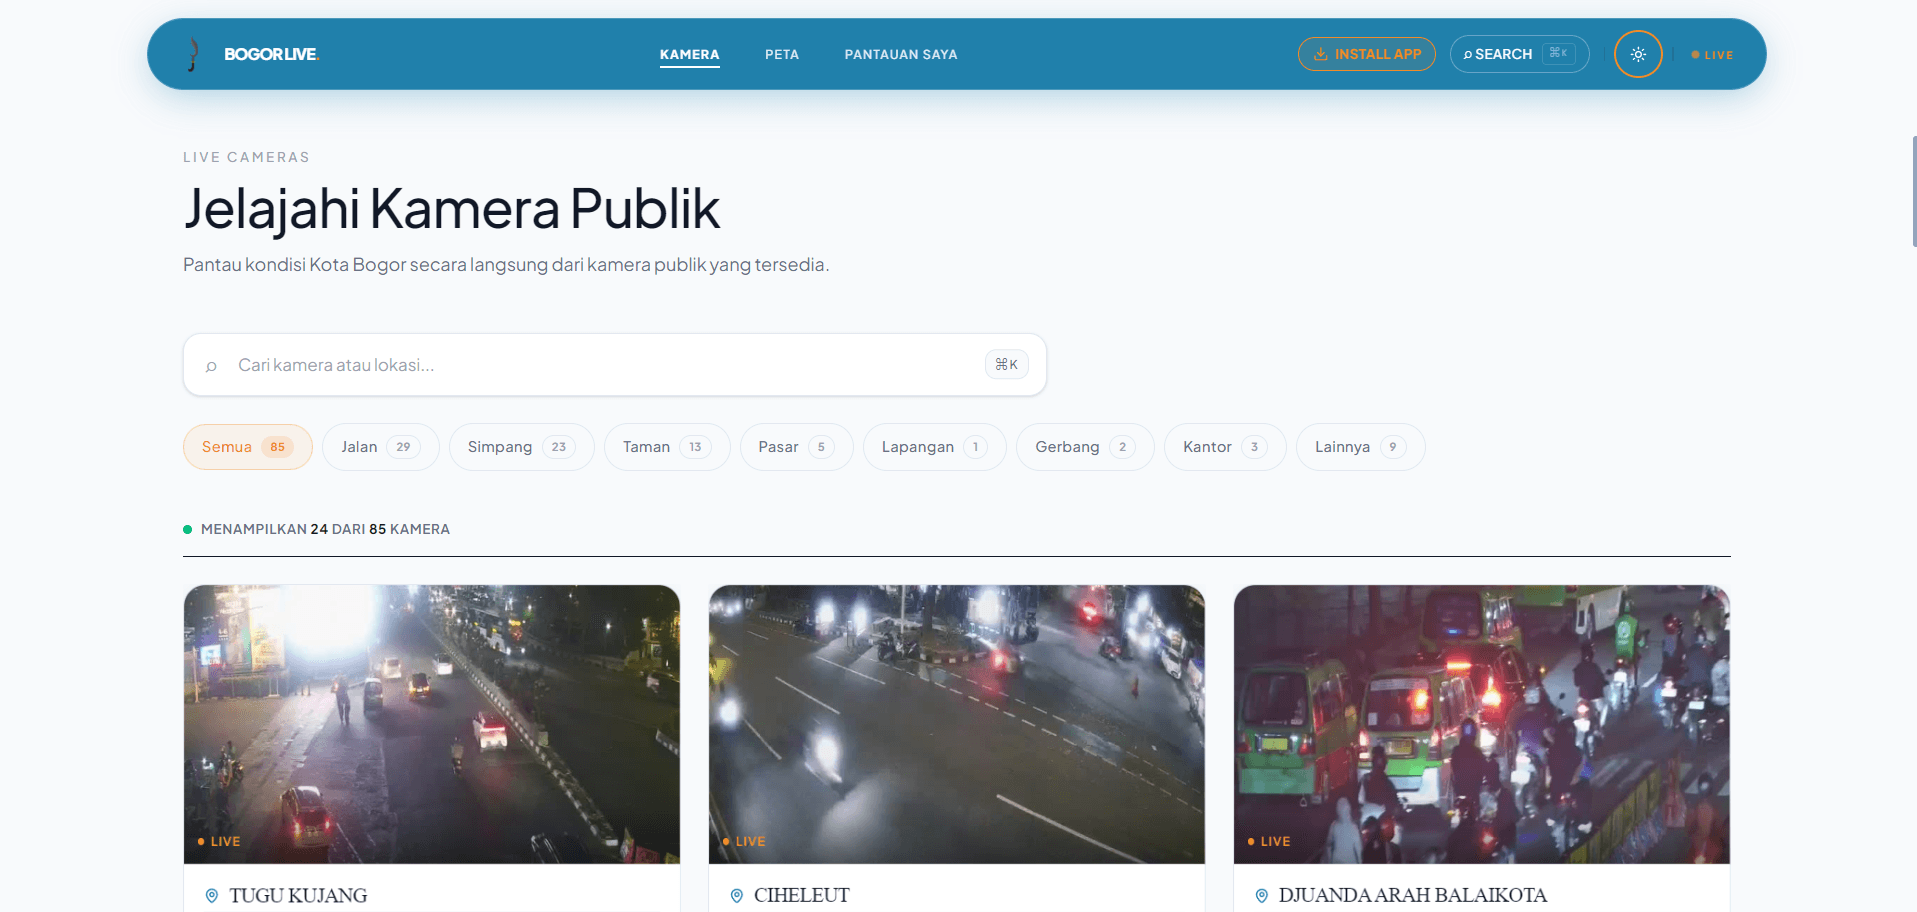This screenshot has width=1917, height=912.
Task: Open the KAMERA tab
Action: [x=689, y=55]
